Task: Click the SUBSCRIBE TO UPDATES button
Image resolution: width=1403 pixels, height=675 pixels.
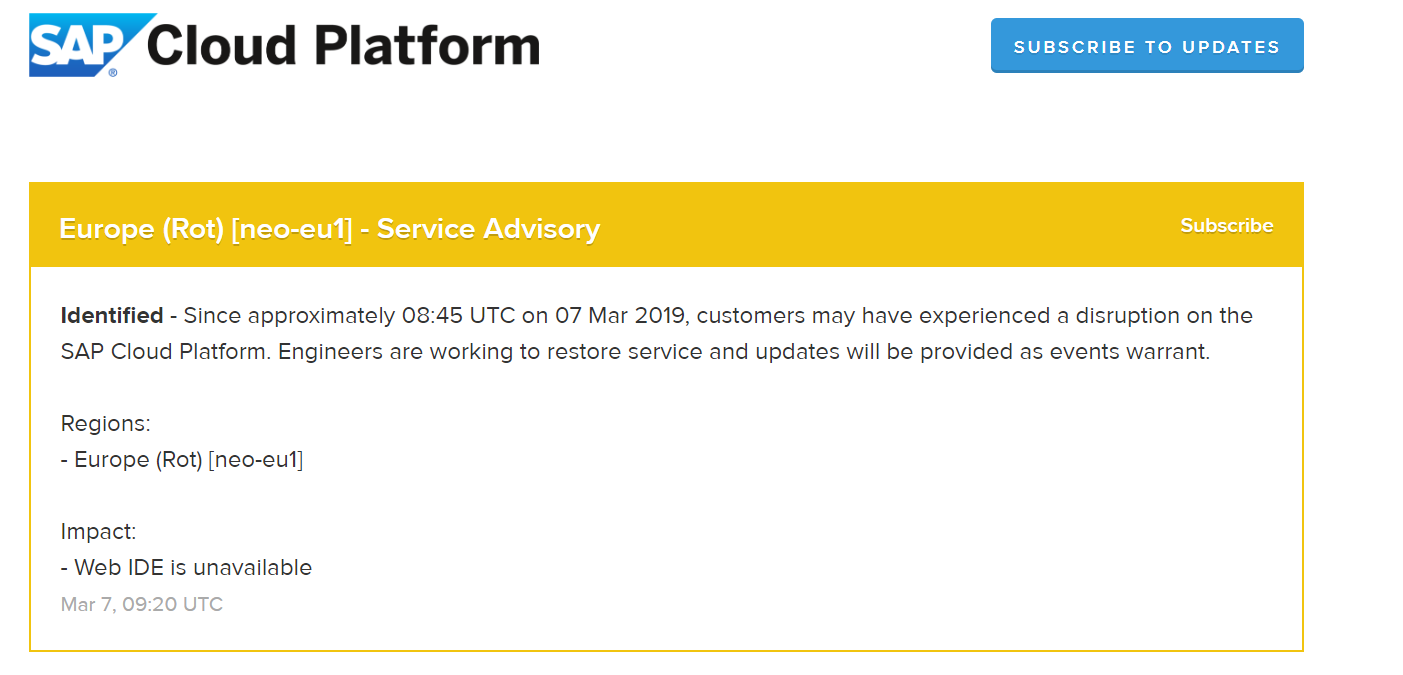Action: pyautogui.click(x=1147, y=46)
